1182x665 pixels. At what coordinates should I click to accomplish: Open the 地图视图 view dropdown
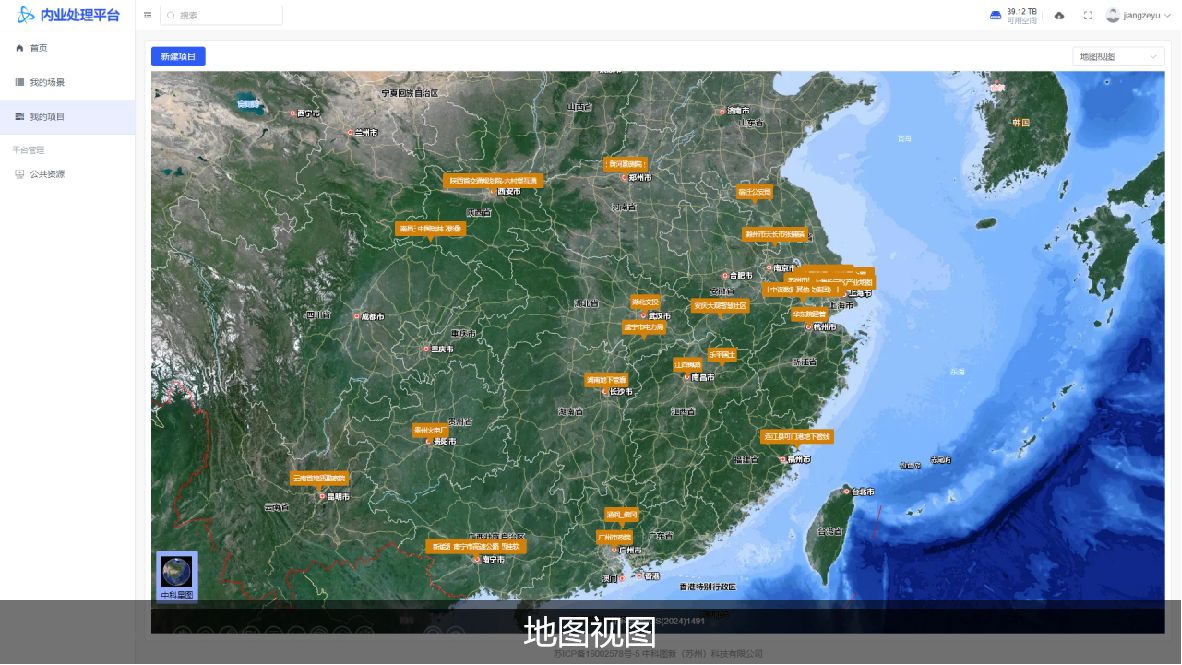[1118, 57]
